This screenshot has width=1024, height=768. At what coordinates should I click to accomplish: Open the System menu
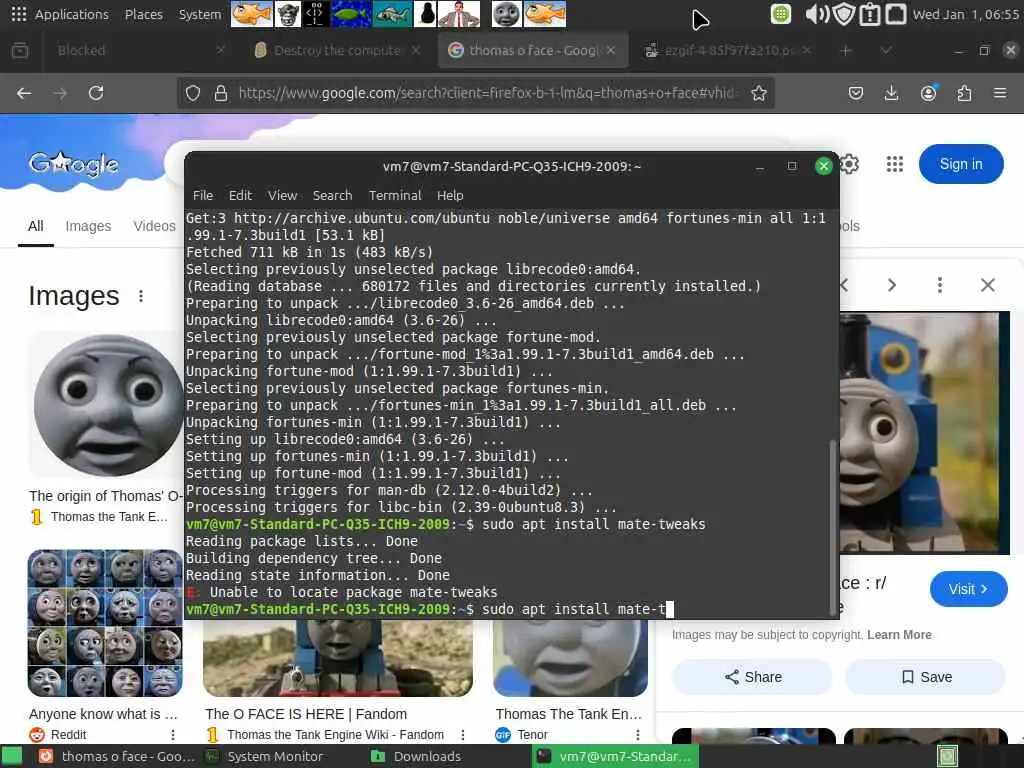tap(200, 14)
